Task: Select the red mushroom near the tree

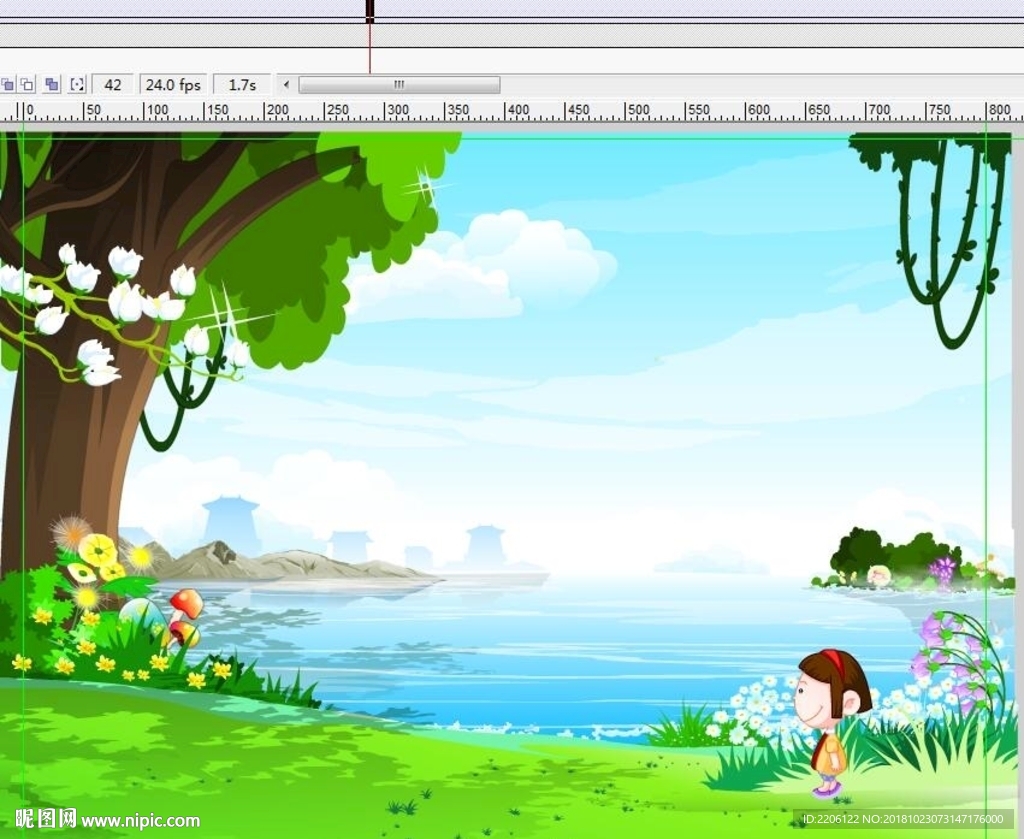Action: [x=186, y=604]
